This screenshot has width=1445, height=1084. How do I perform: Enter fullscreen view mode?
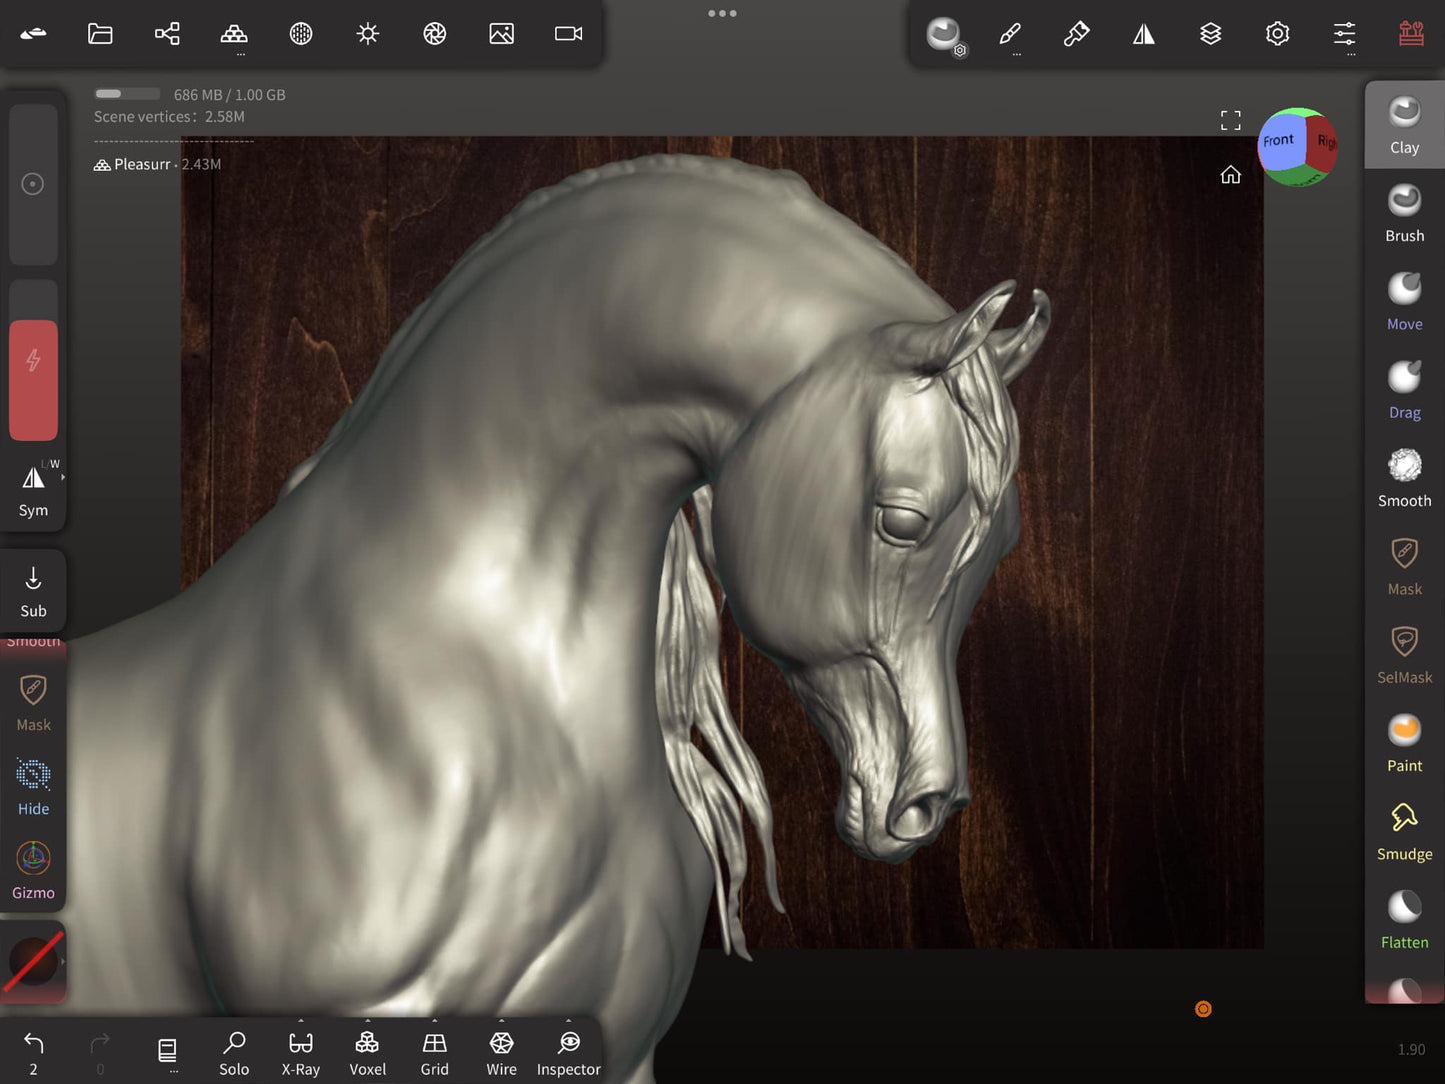1230,121
